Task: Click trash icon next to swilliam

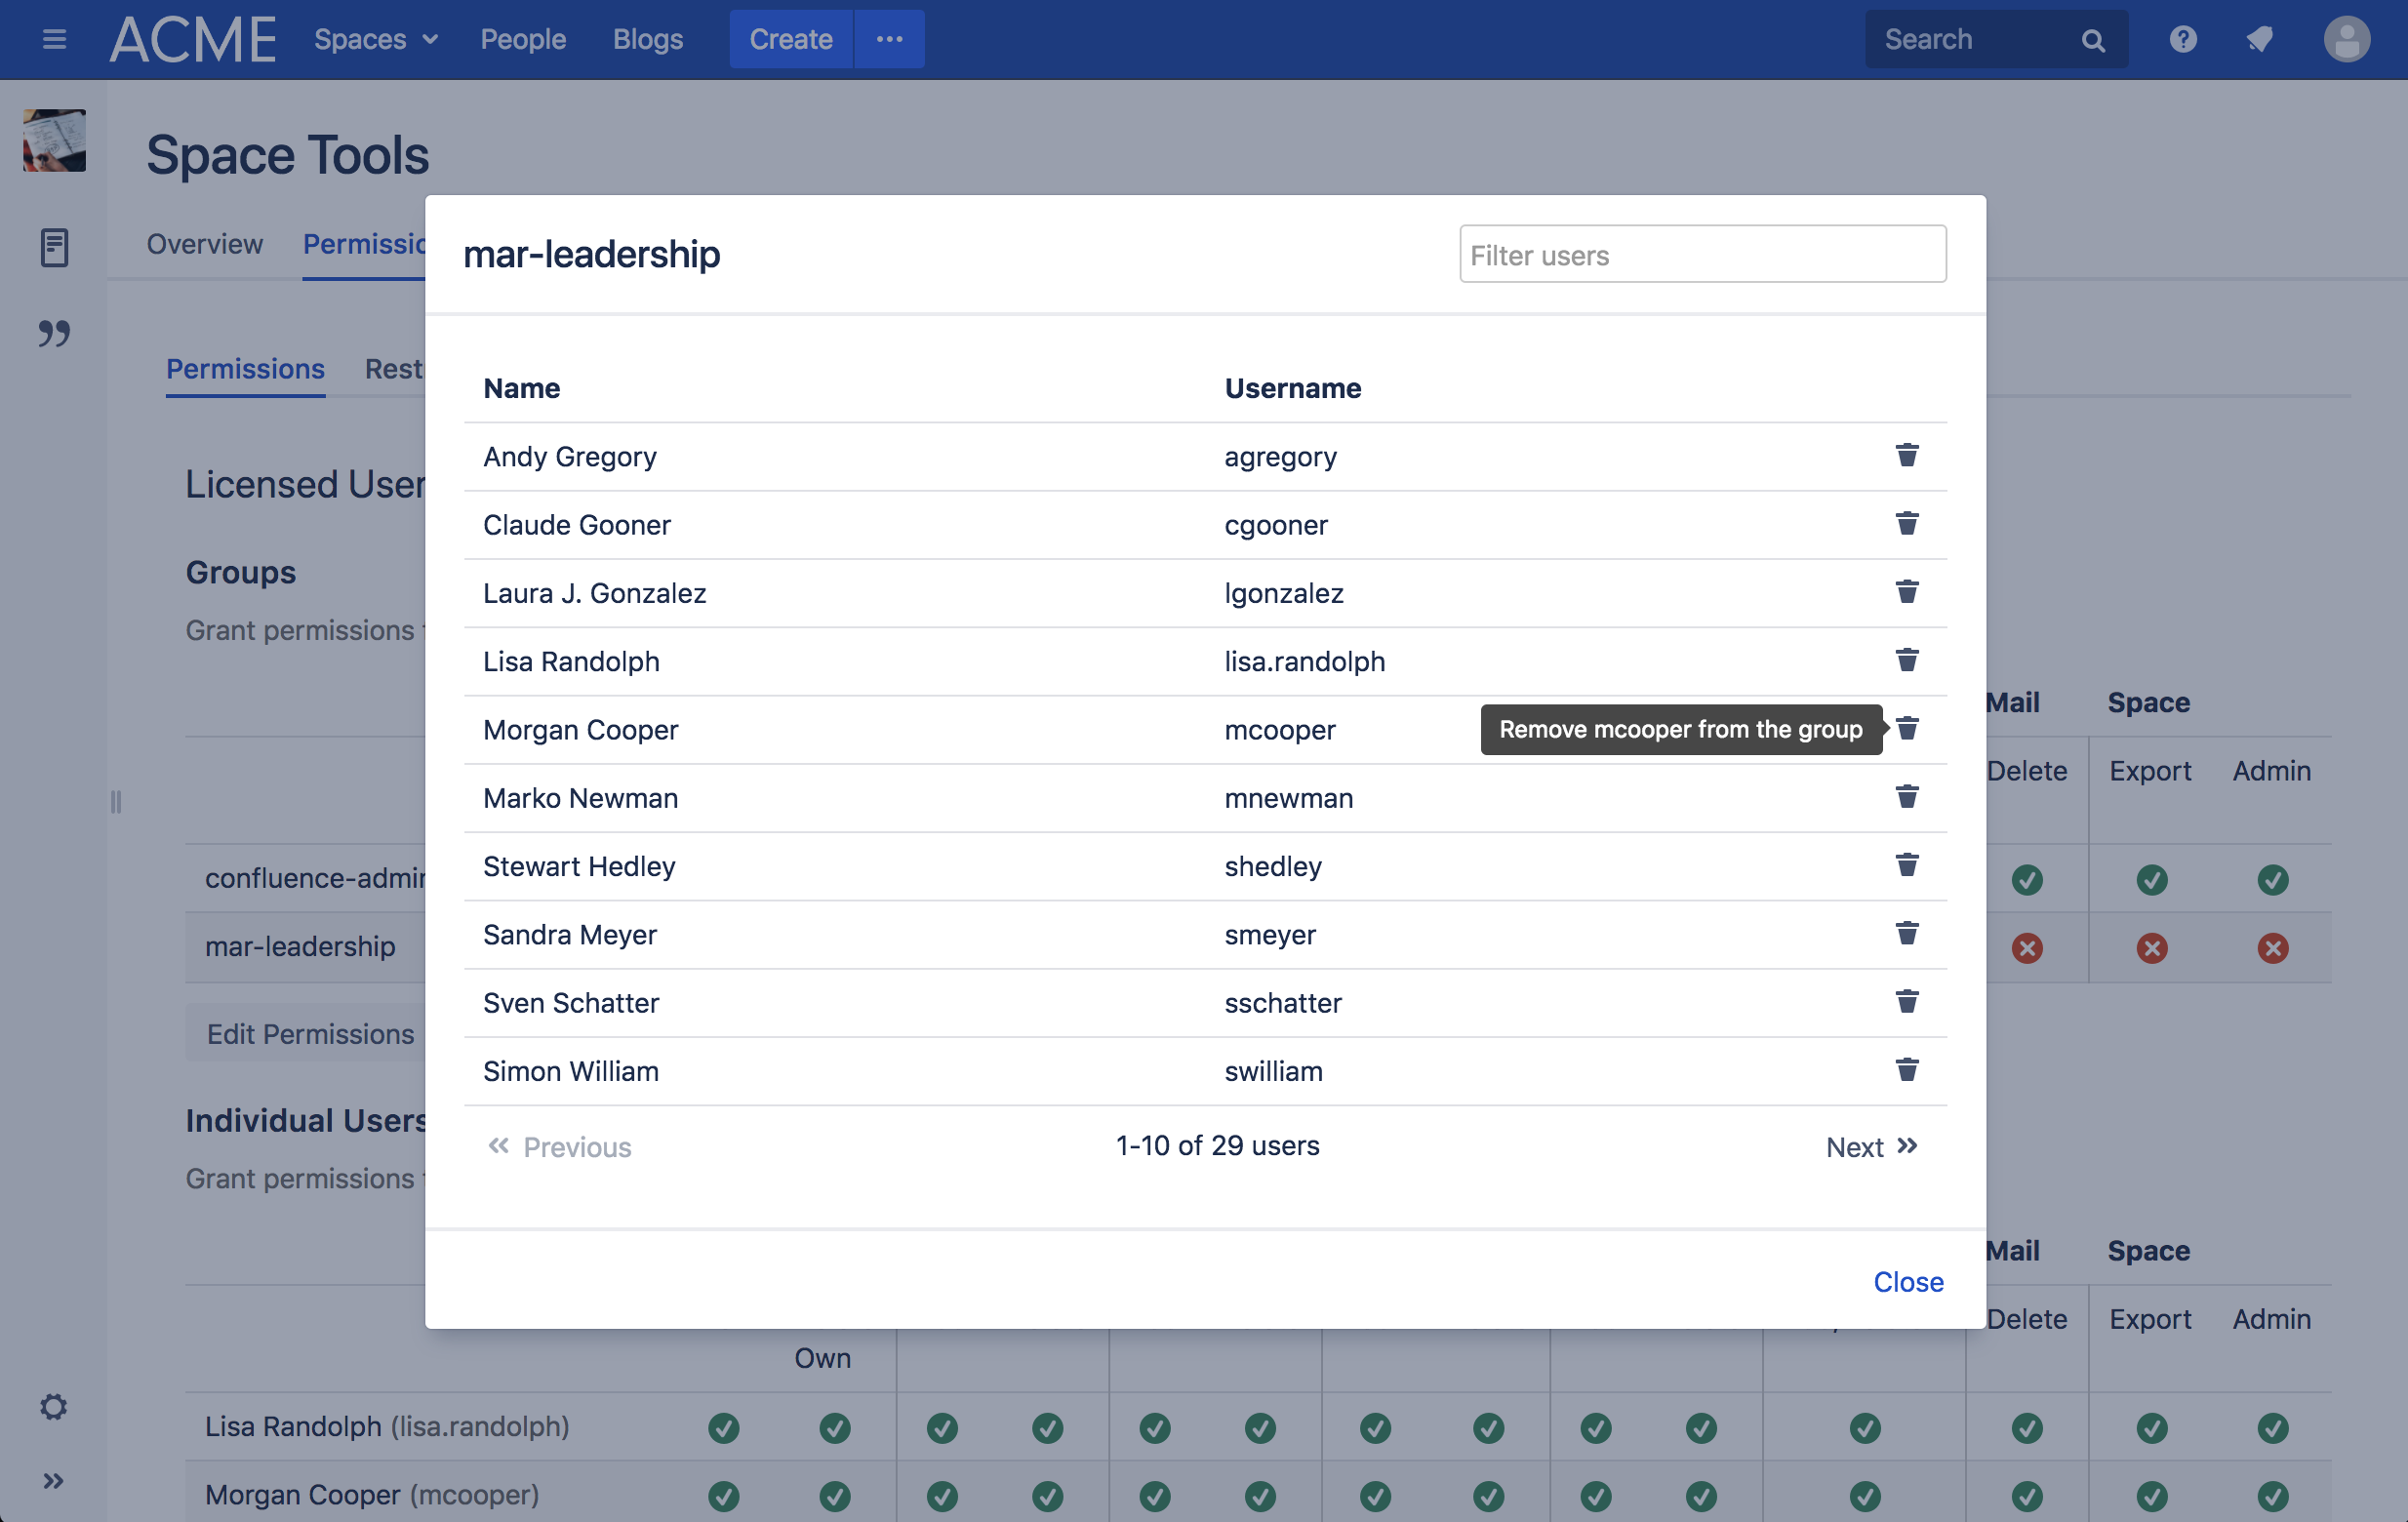Action: click(1906, 1070)
